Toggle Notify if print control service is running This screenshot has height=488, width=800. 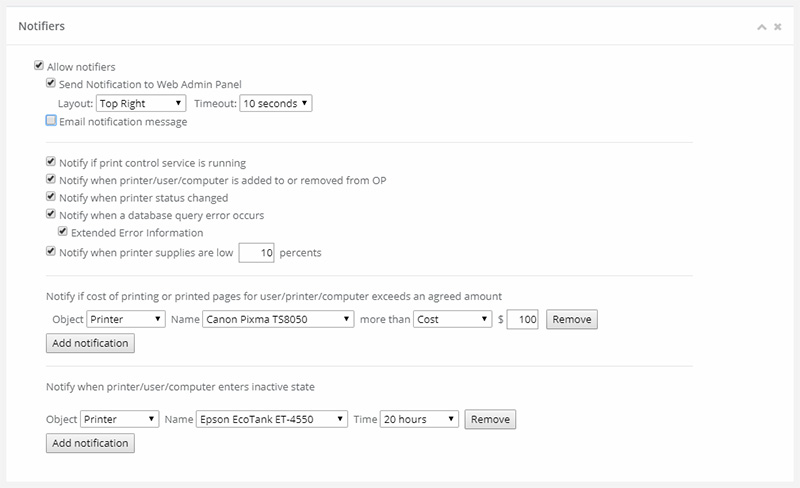pyautogui.click(x=51, y=162)
